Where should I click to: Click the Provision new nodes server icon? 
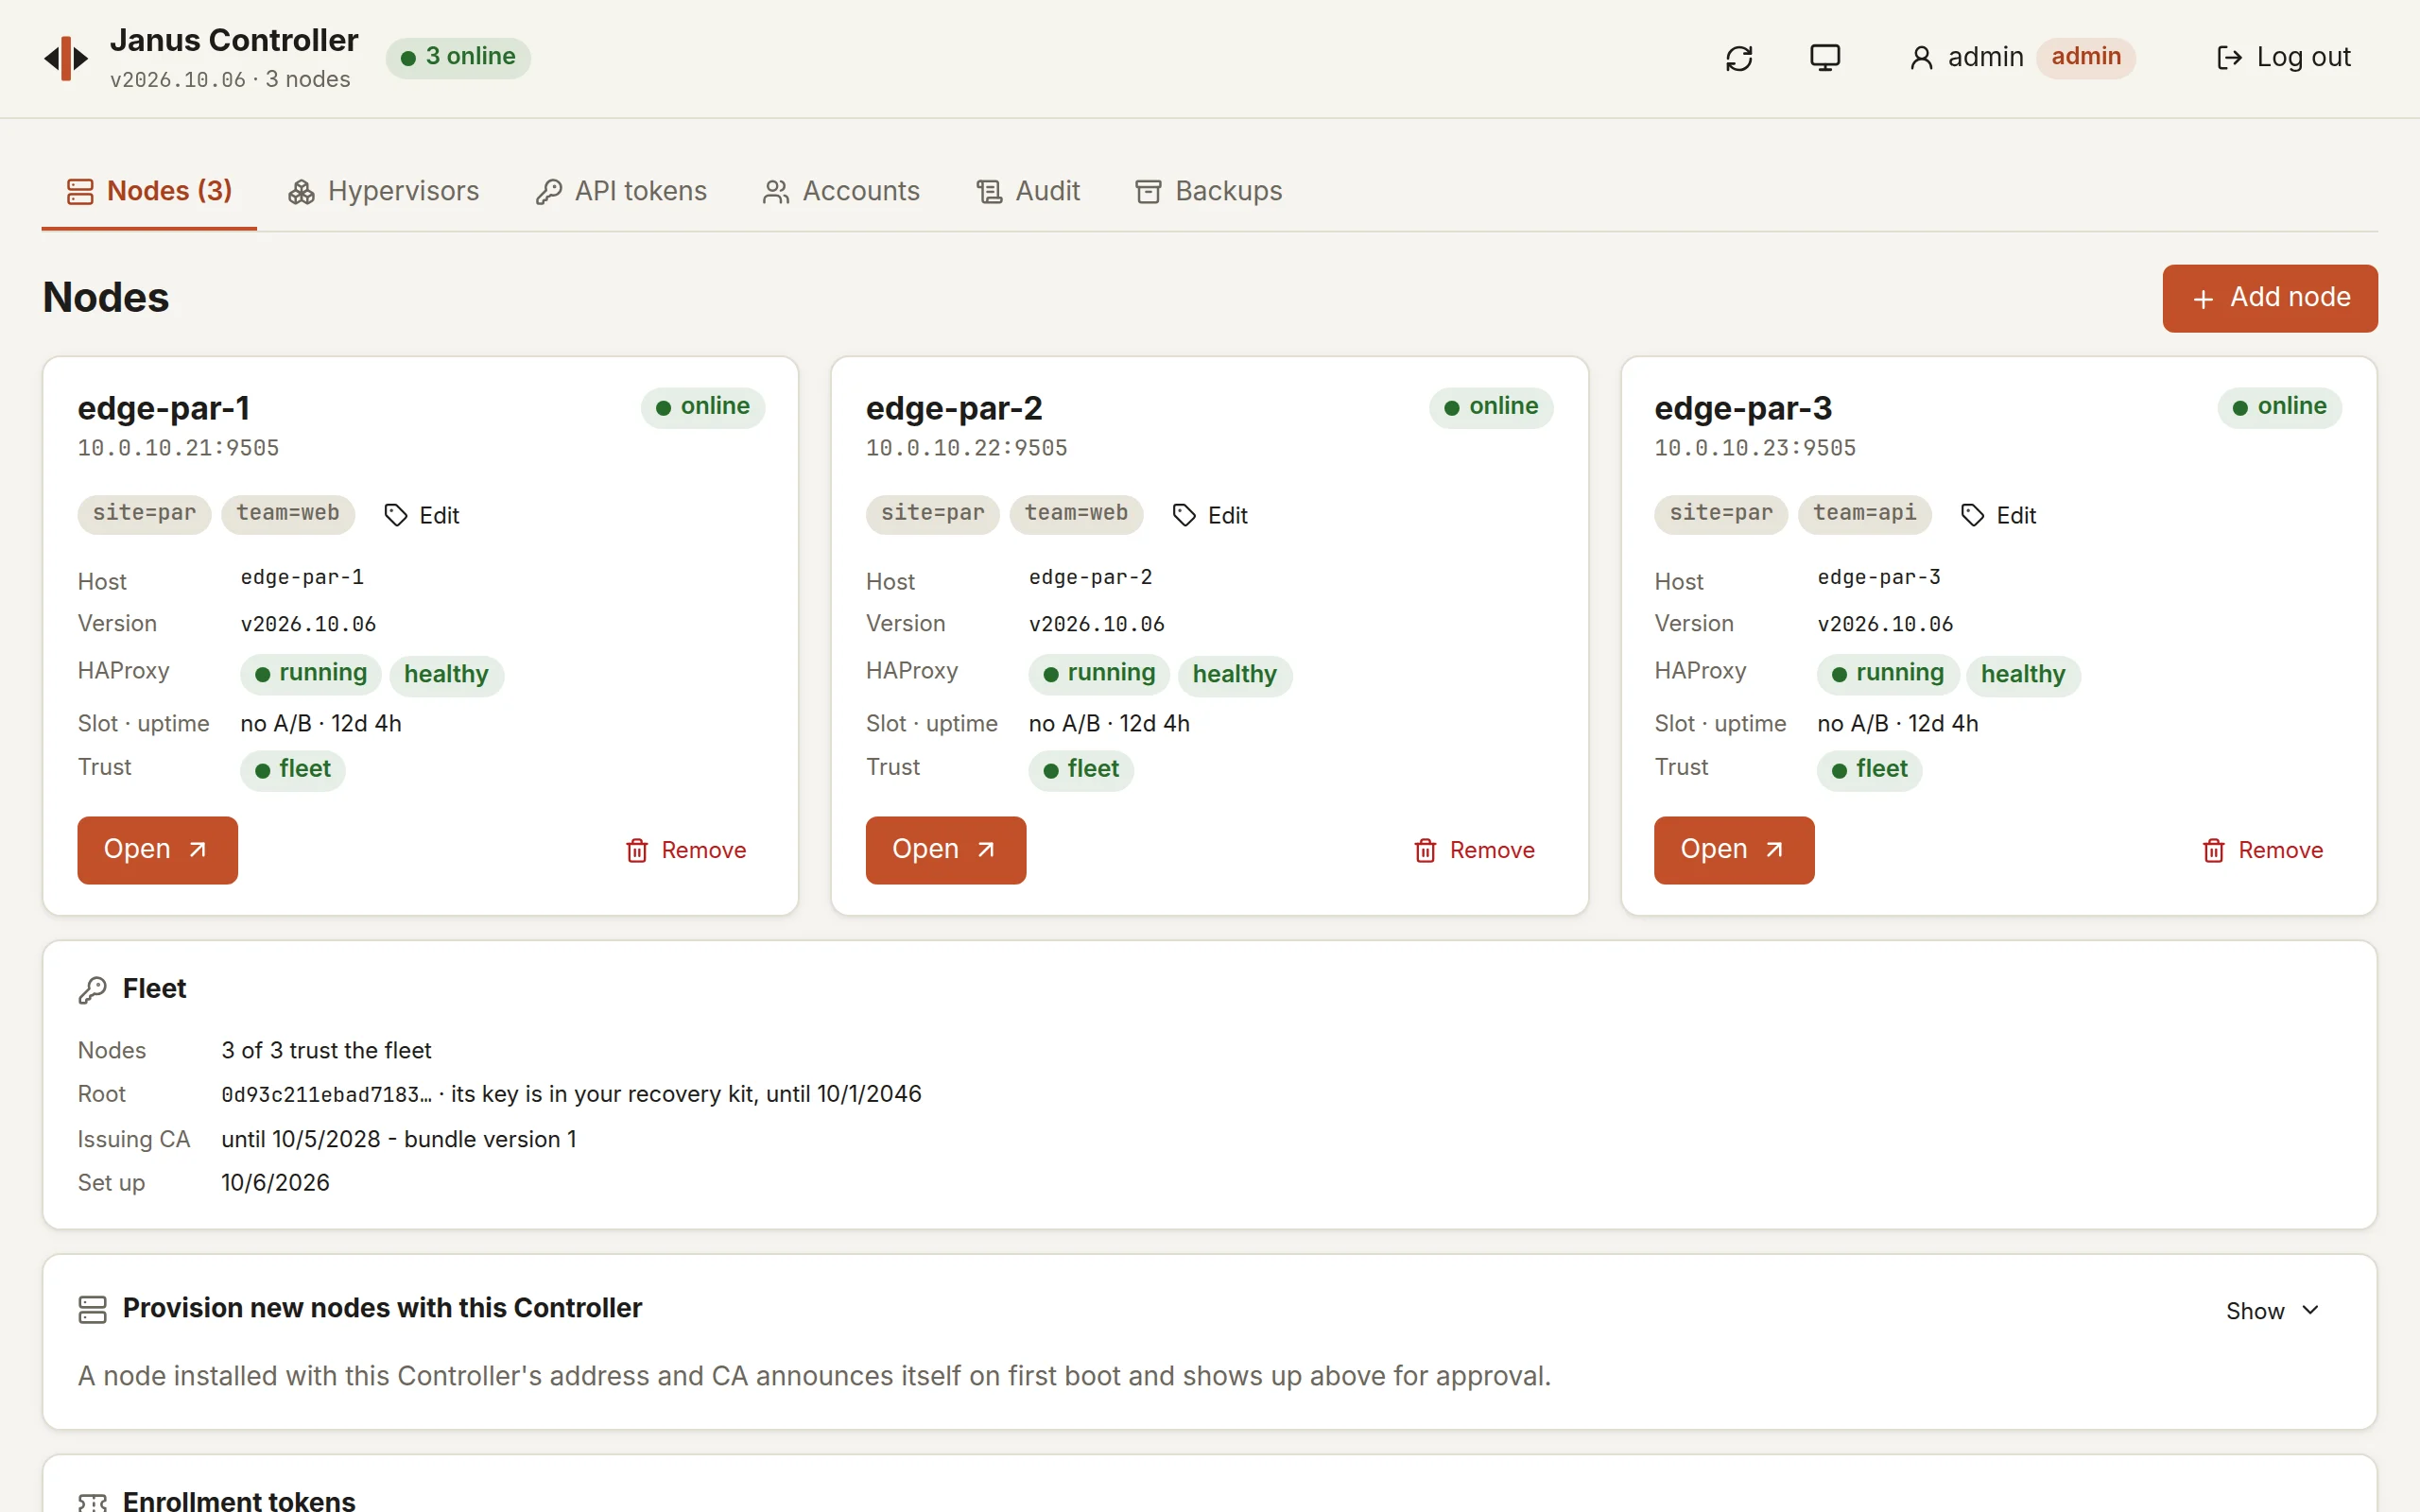click(92, 1310)
